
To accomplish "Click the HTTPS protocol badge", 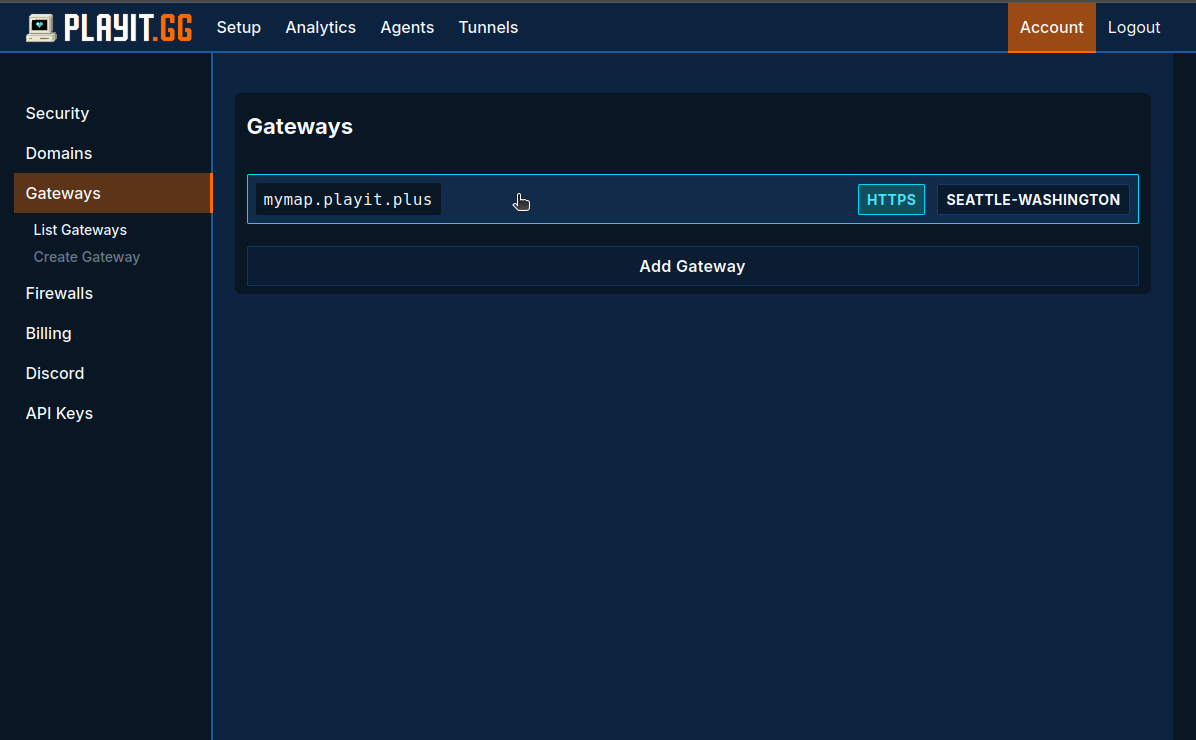I will click(891, 199).
